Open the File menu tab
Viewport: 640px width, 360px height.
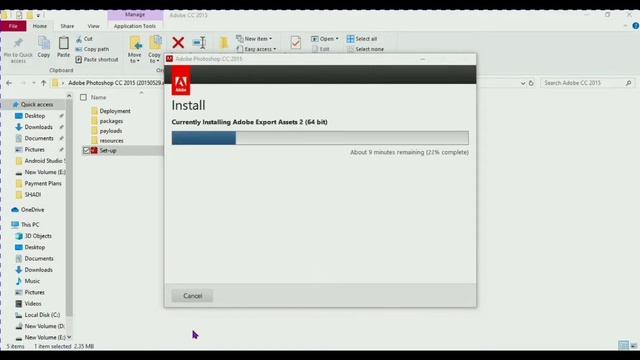13,26
